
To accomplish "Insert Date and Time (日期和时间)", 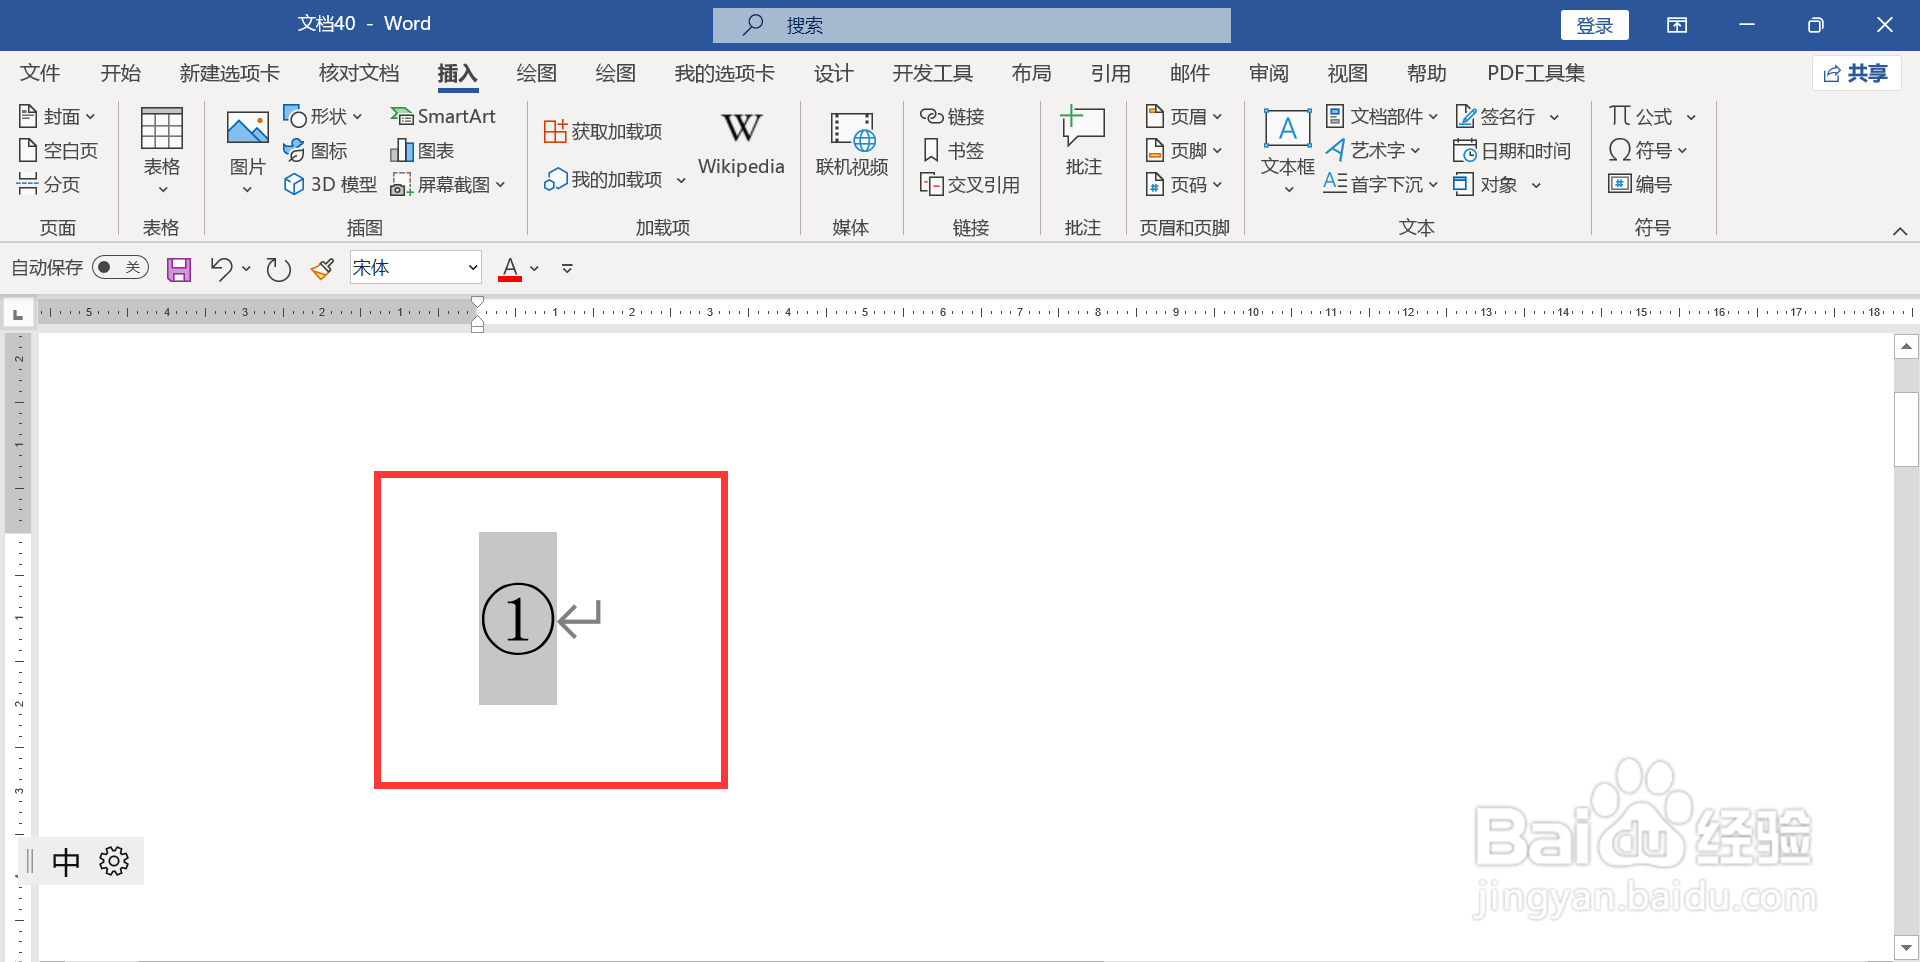I will coord(1512,150).
